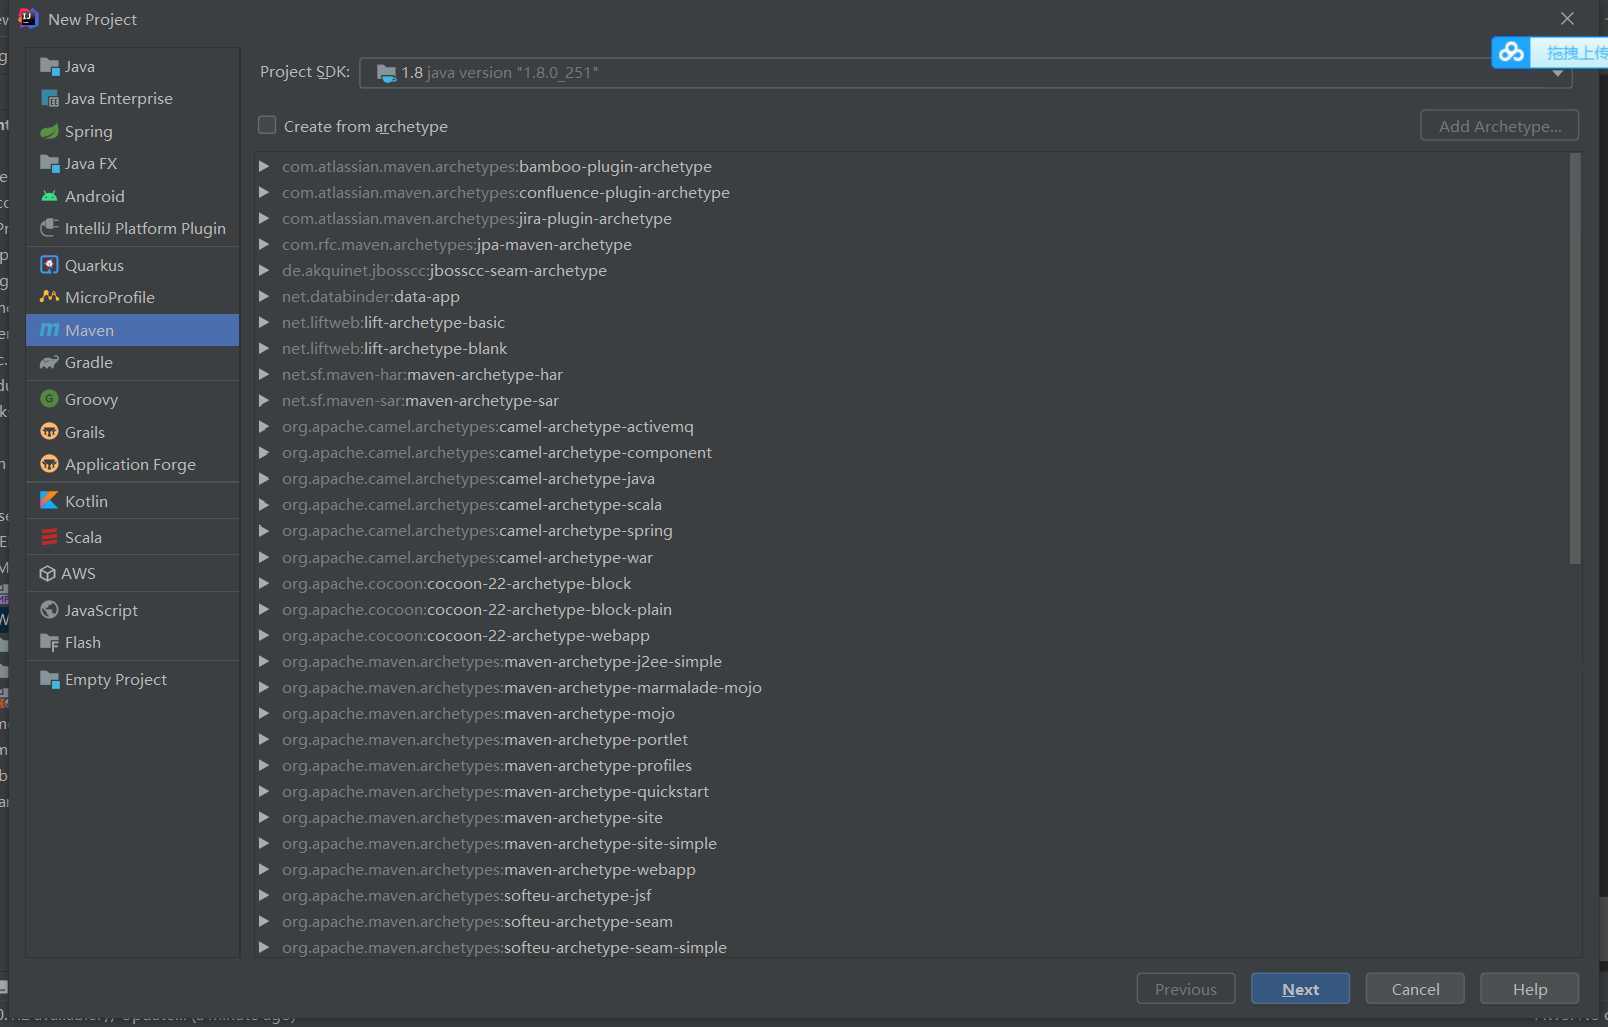This screenshot has width=1608, height=1027.
Task: Select the Gradle elephant icon
Action: point(49,362)
